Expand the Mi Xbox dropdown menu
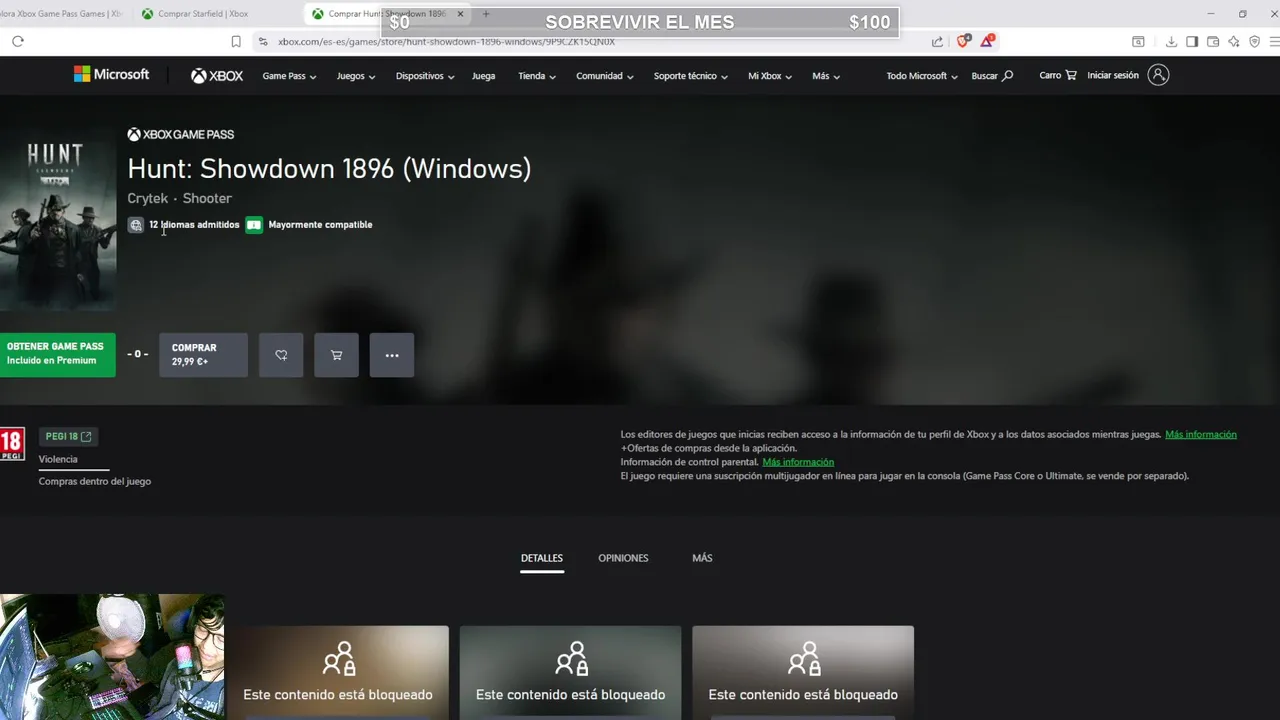Viewport: 1280px width, 720px height. (x=770, y=76)
